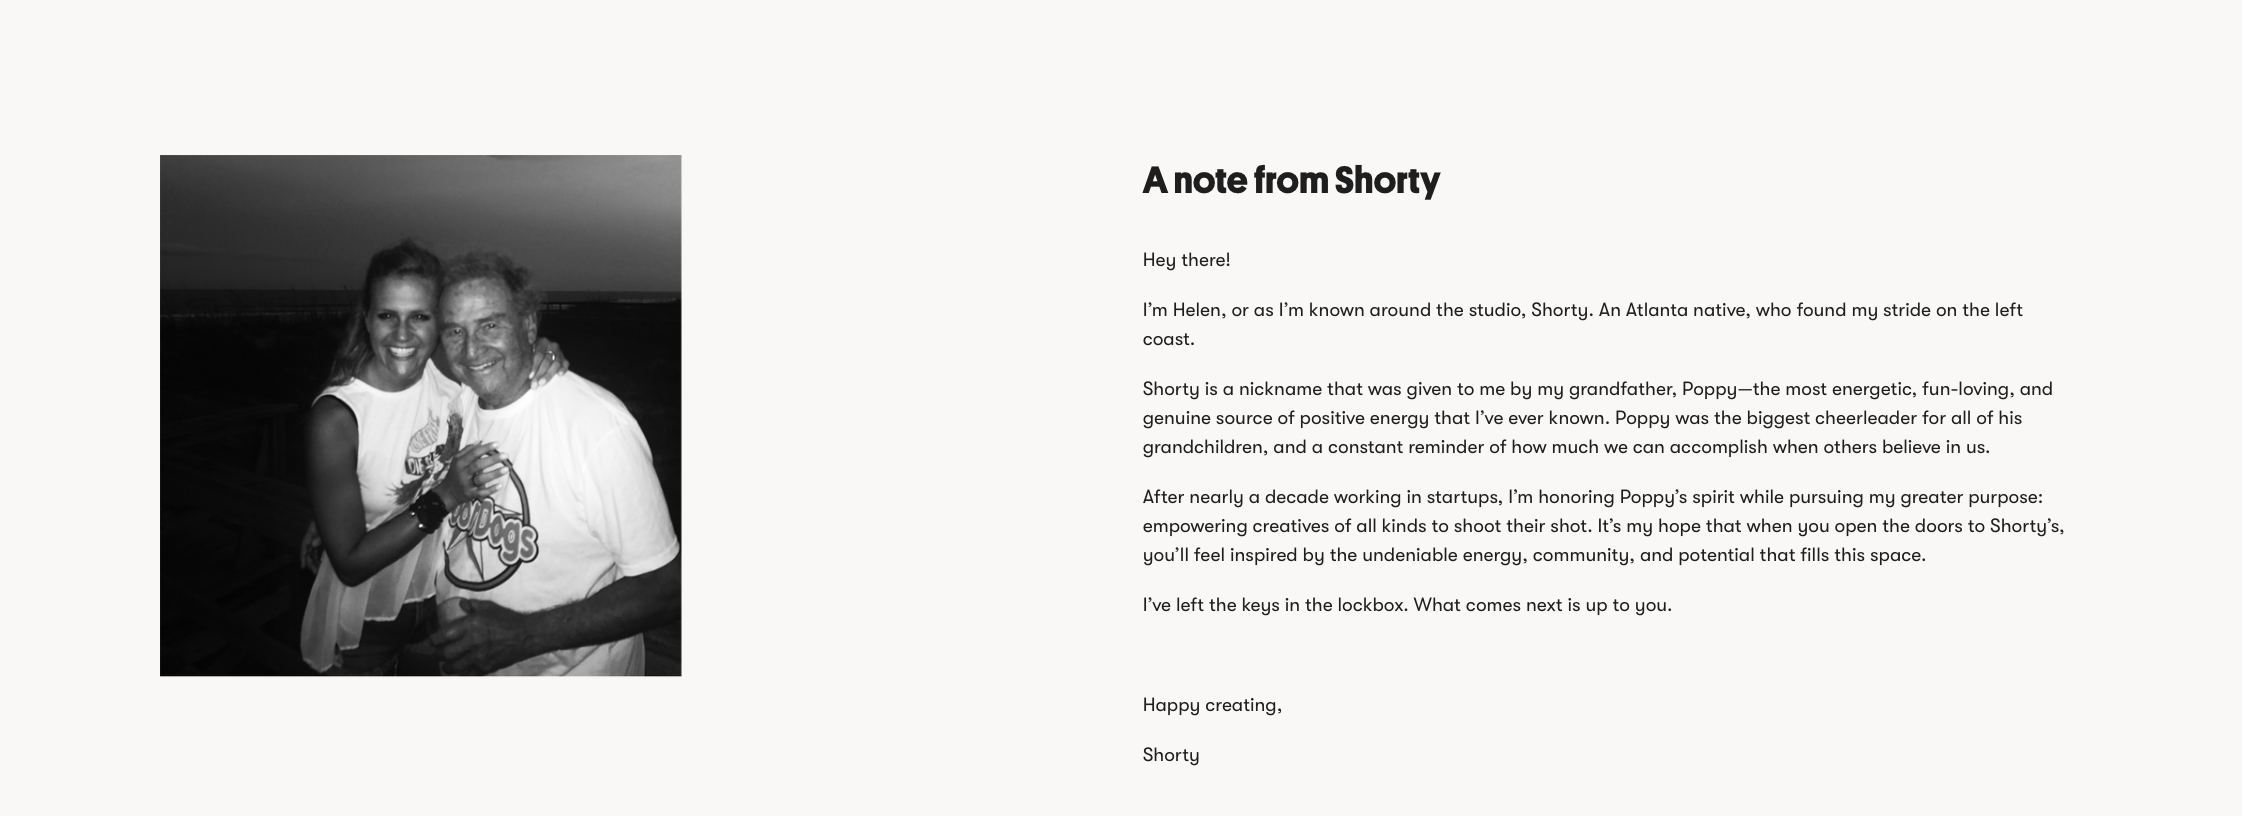This screenshot has height=816, width=2242.
Task: Click the "Happy creating," sign-off line
Action: coord(1211,705)
